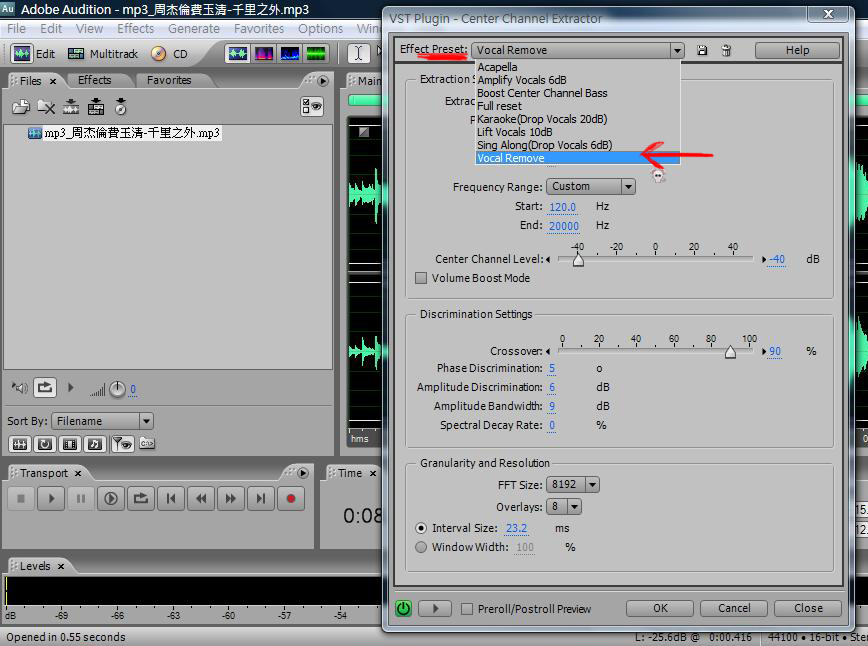Click Transport Pause button
The height and width of the screenshot is (646, 868).
(x=81, y=499)
